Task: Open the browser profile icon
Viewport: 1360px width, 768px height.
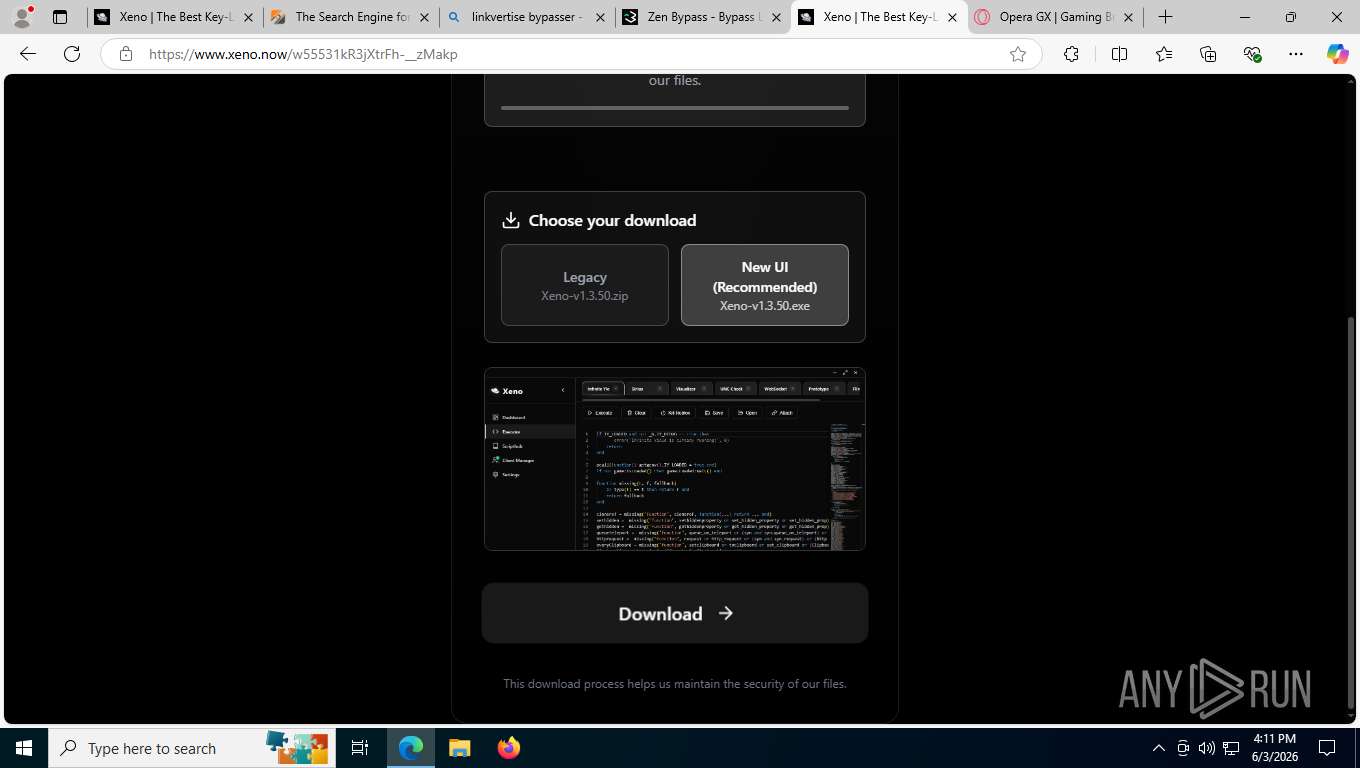Action: (x=21, y=17)
